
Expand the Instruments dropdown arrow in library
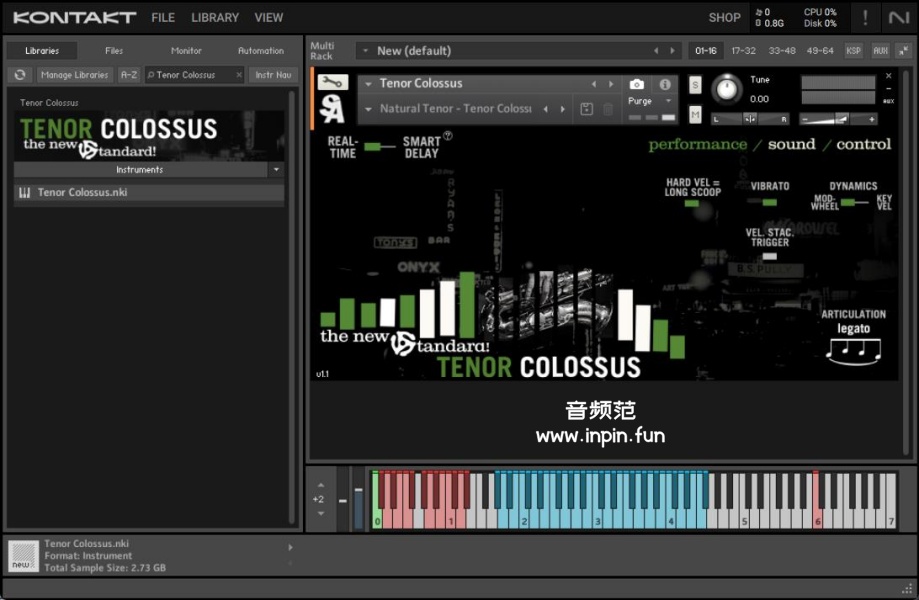(x=276, y=170)
